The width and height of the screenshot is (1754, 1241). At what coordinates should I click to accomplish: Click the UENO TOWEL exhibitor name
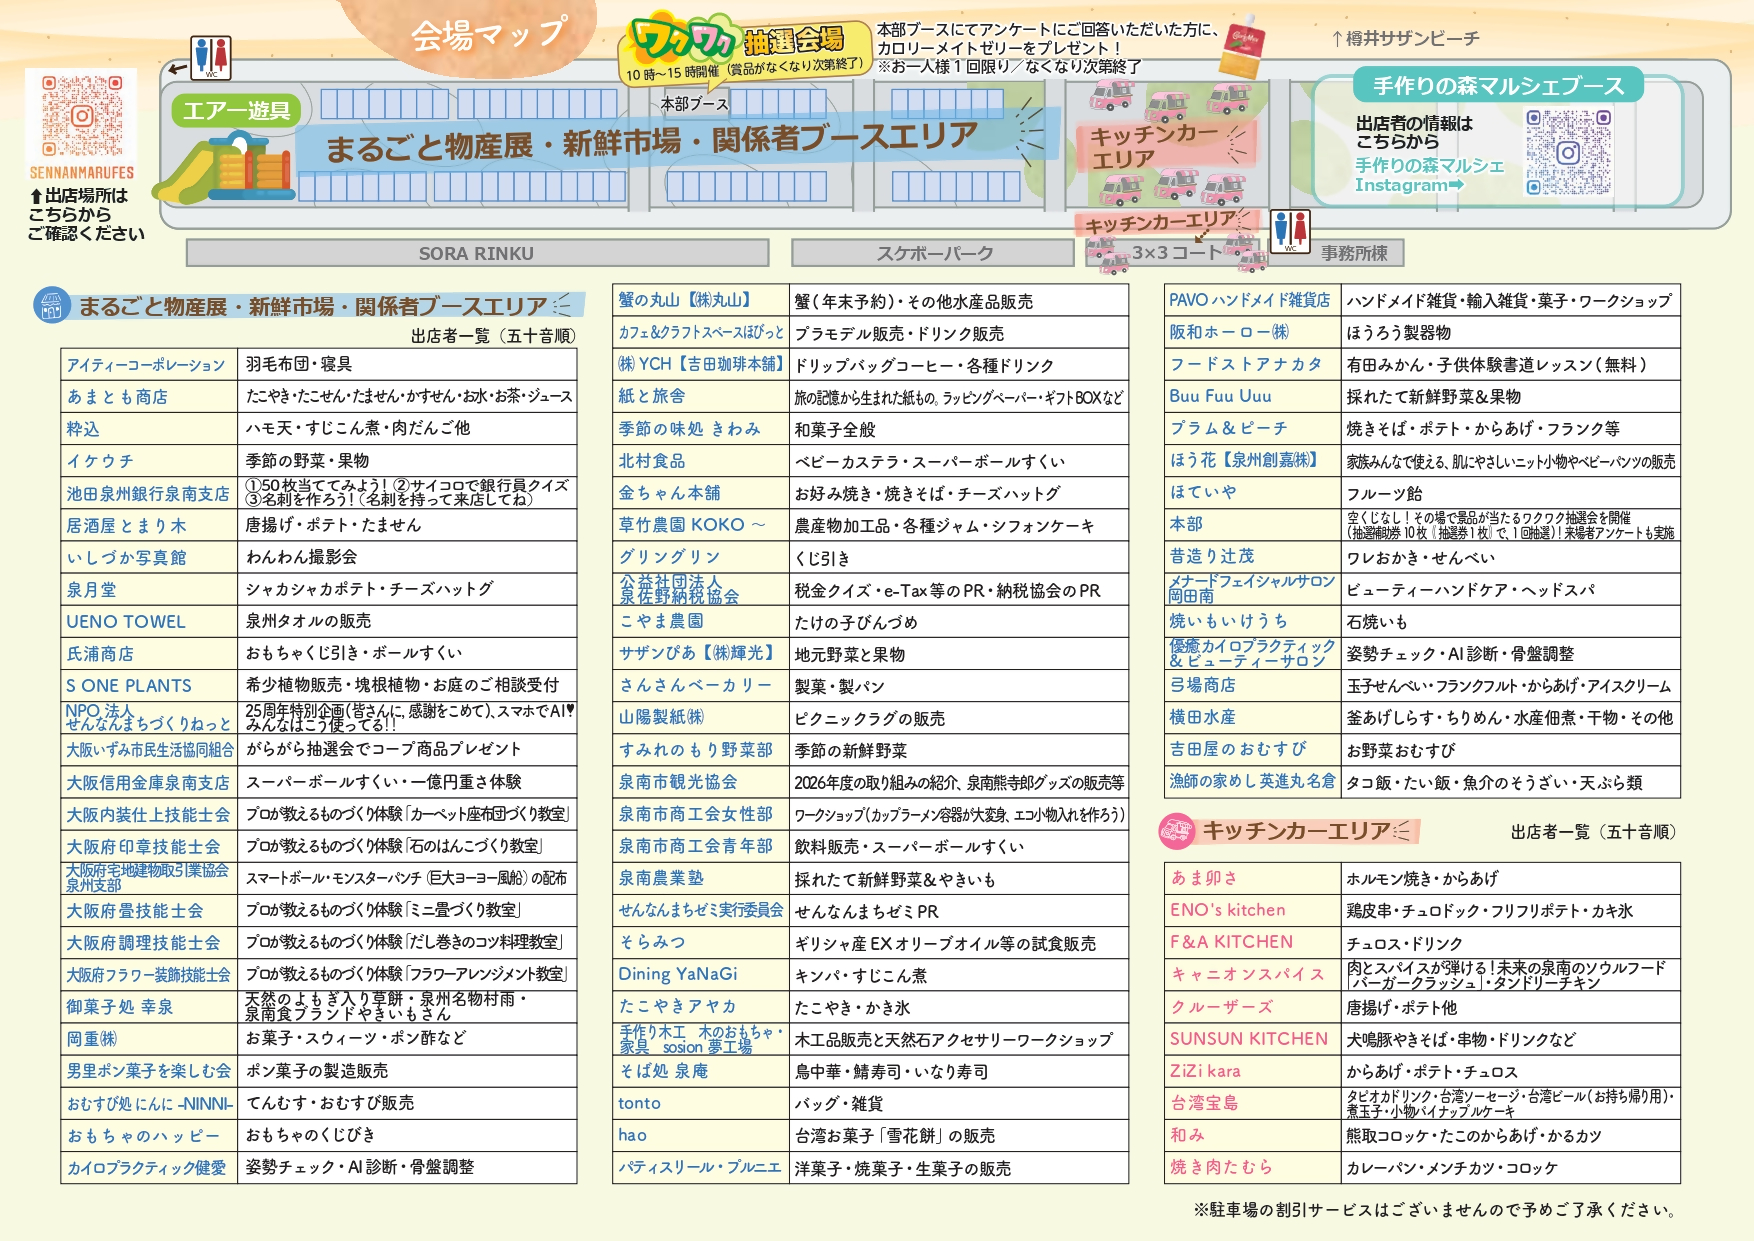126,622
